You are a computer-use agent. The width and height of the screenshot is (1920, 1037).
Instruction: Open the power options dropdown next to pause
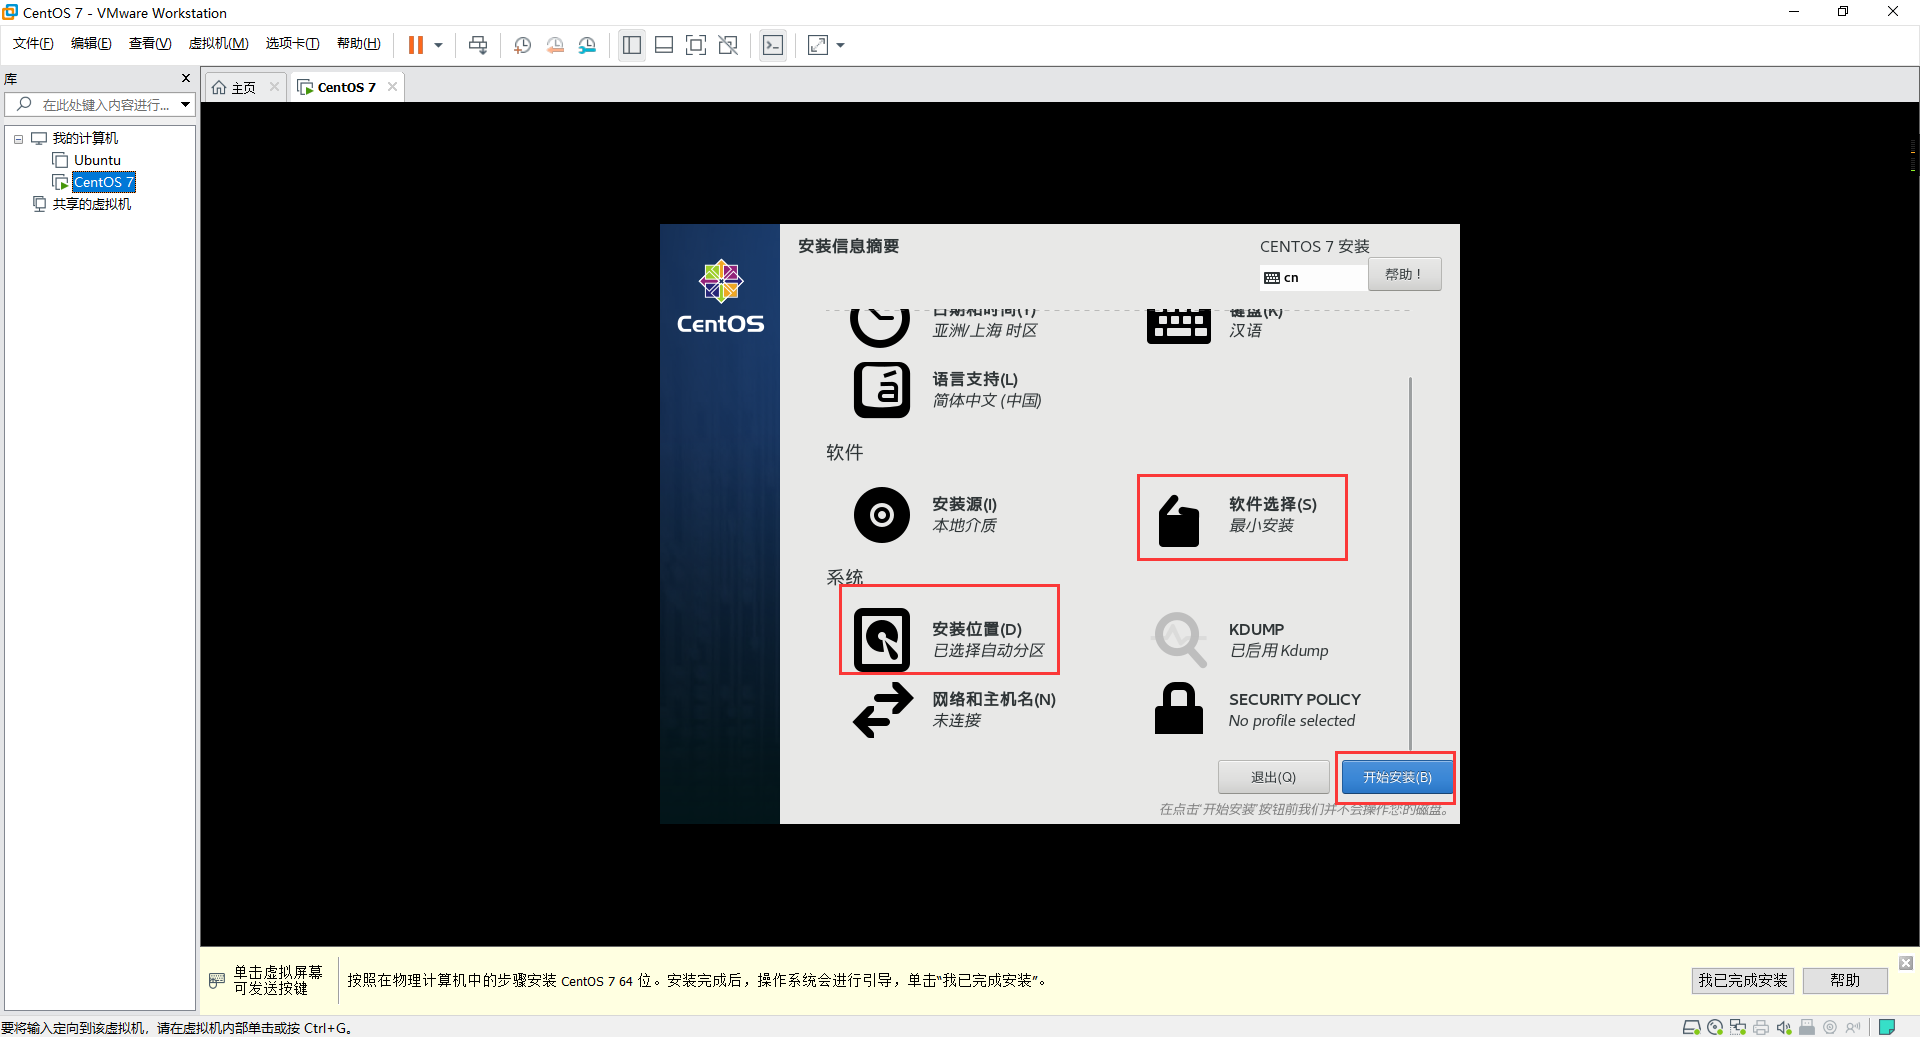click(x=438, y=45)
